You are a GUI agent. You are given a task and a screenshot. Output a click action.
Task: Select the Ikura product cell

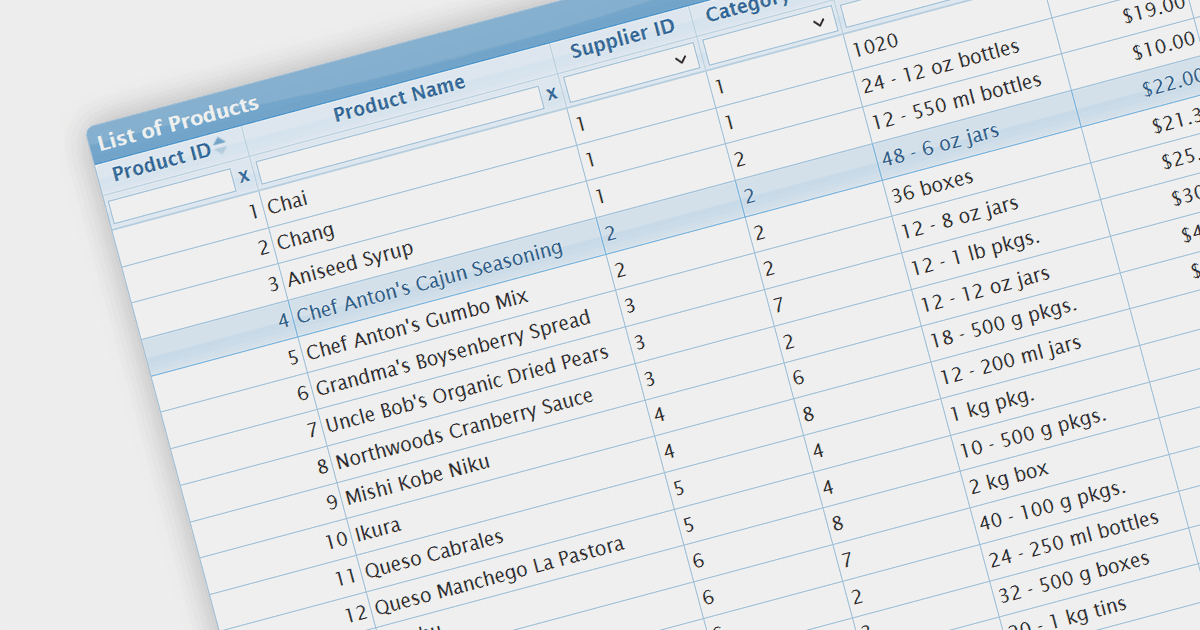(377, 529)
